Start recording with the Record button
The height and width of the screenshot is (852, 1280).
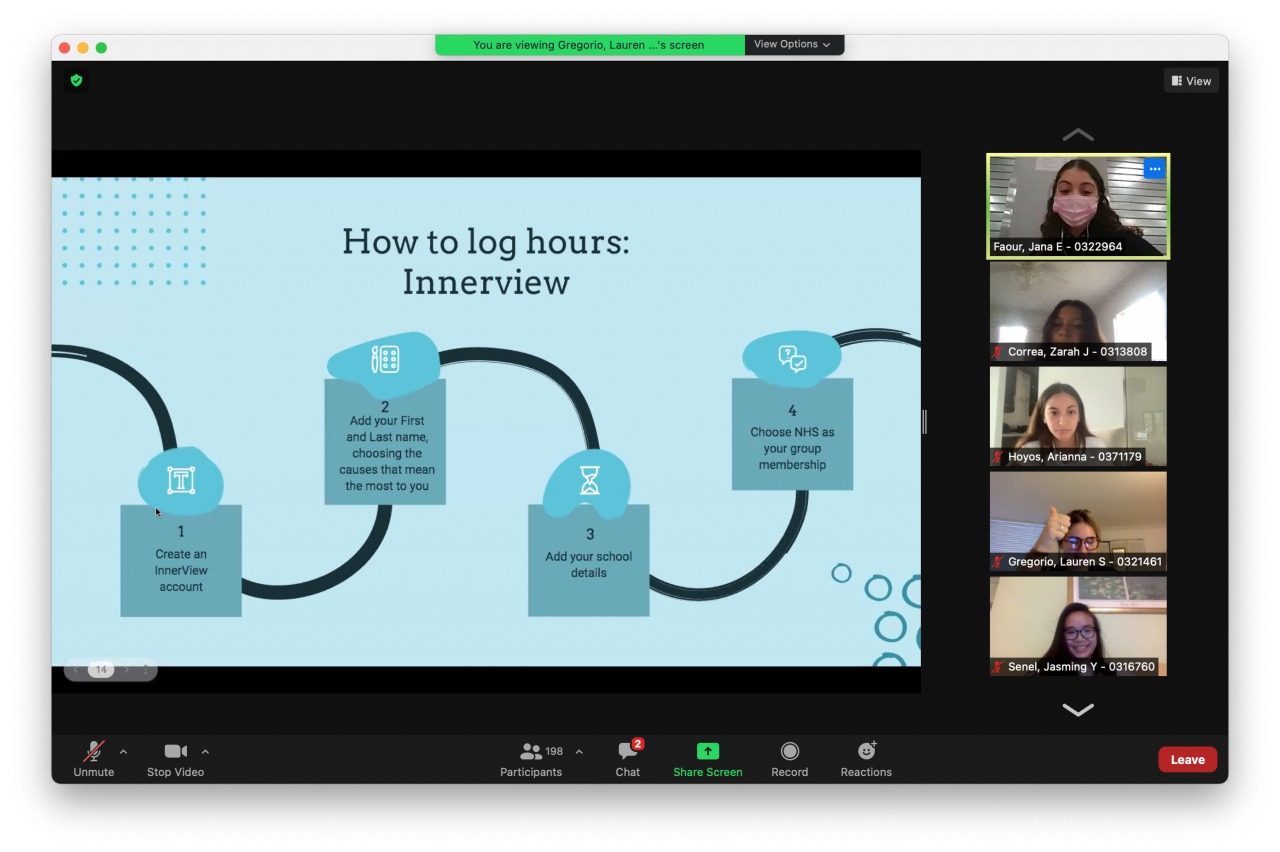(790, 759)
